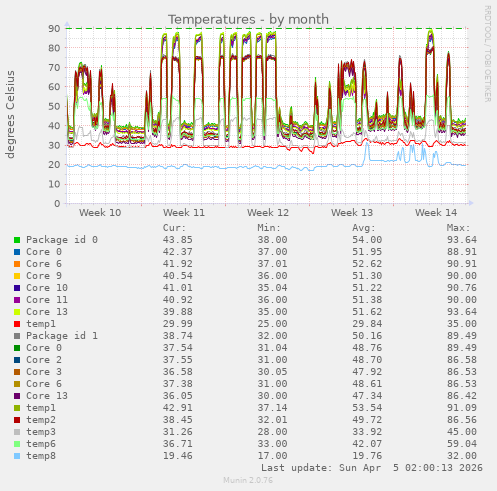This screenshot has width=497, height=491.
Task: Click the 'Core 11' legend label
Action: [47, 300]
